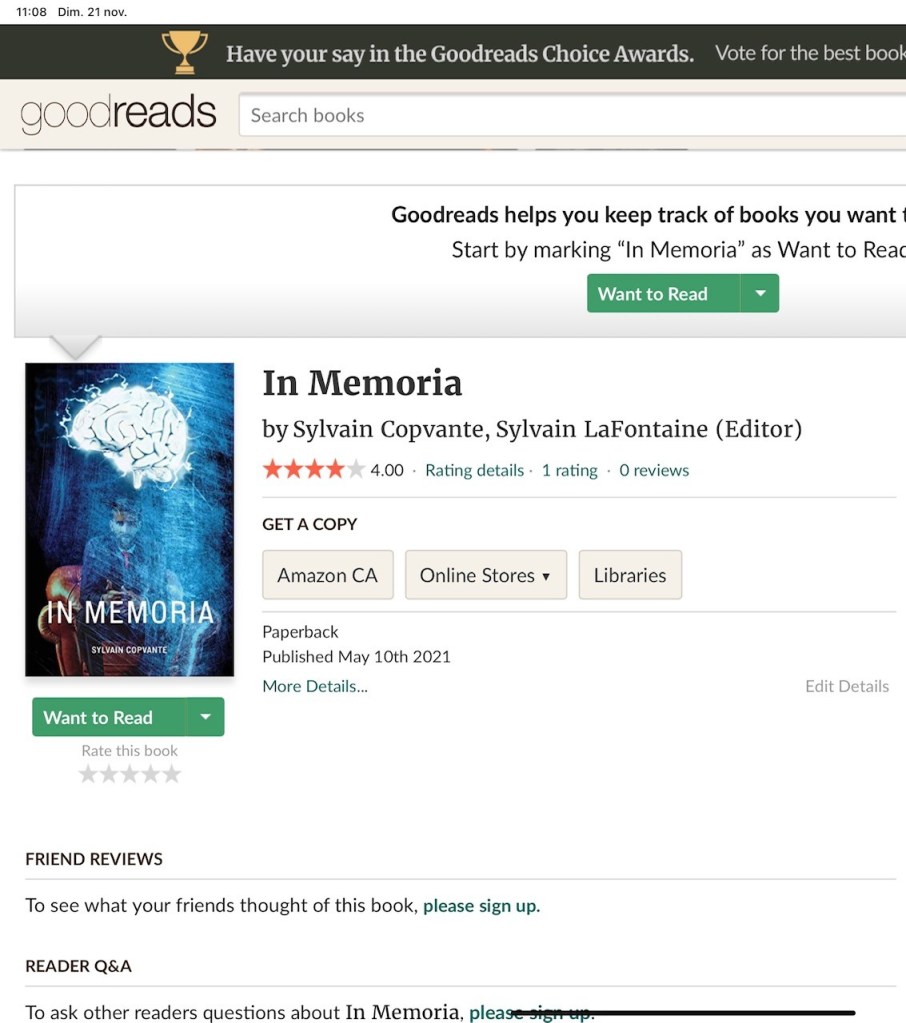Viewport: 906px width, 1023px height.
Task: Select the Libraries button
Action: coord(630,575)
